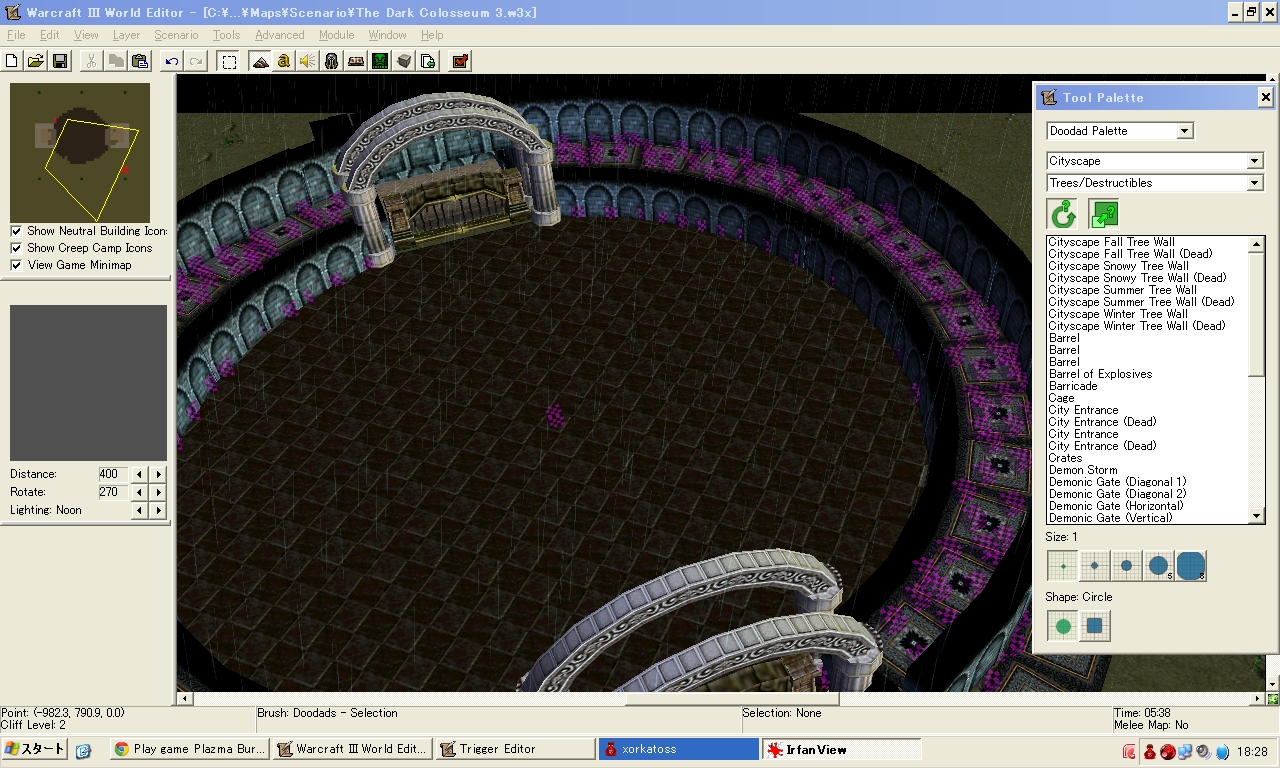Viewport: 1280px width, 768px height.
Task: Open the Object Manager cube icon
Action: pos(404,61)
